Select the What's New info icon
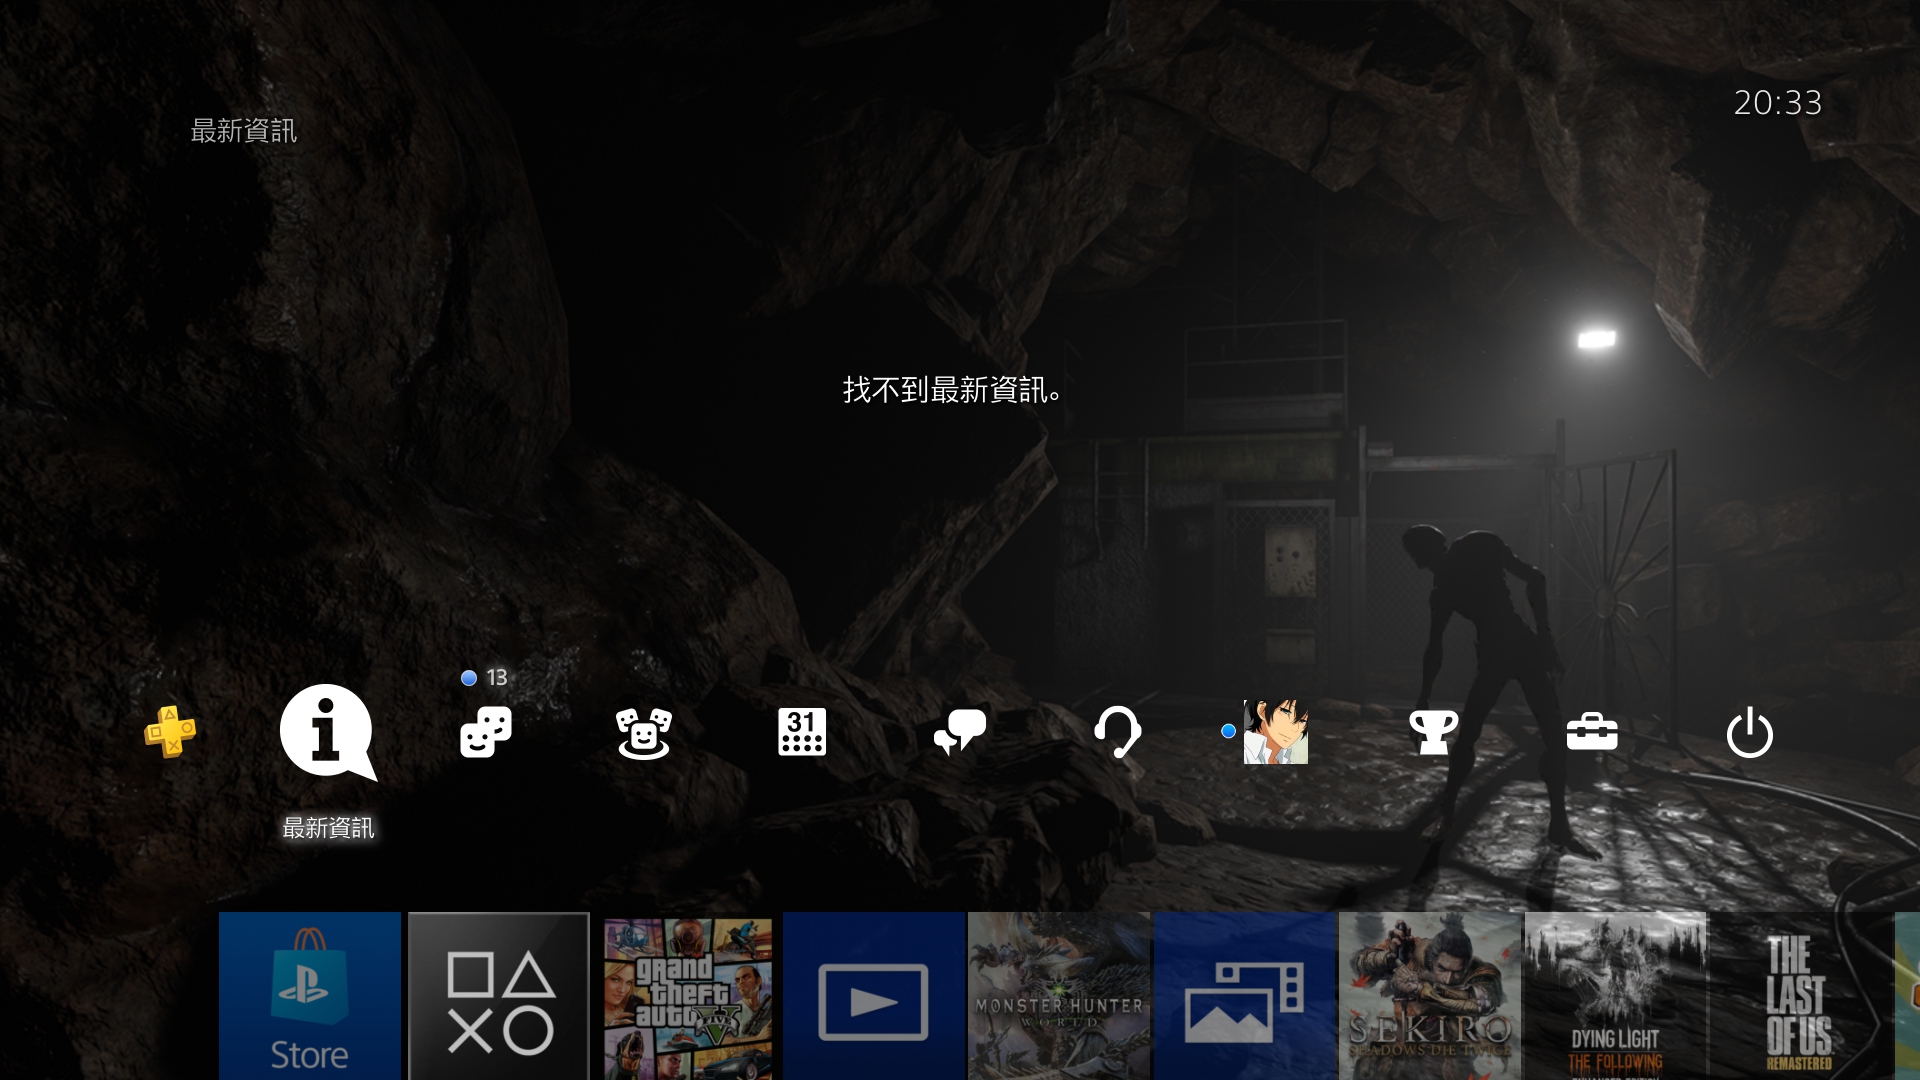This screenshot has height=1080, width=1920. tap(328, 732)
